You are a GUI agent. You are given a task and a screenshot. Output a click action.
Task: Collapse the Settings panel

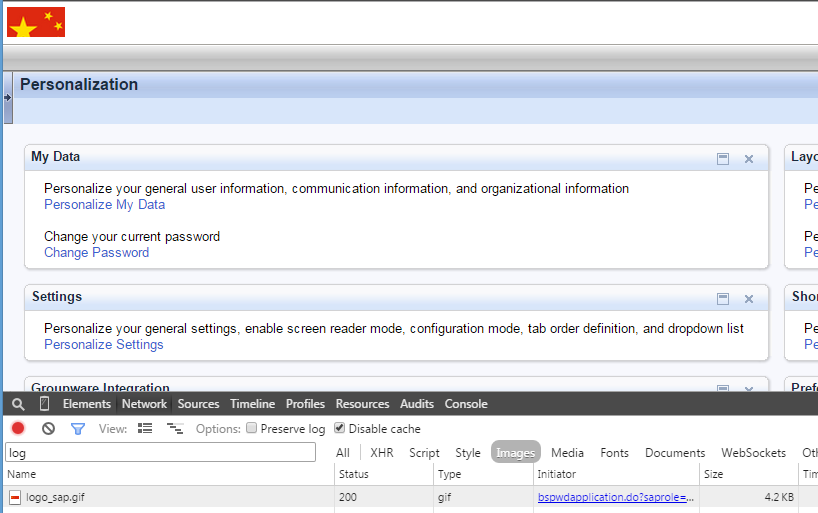tap(723, 299)
